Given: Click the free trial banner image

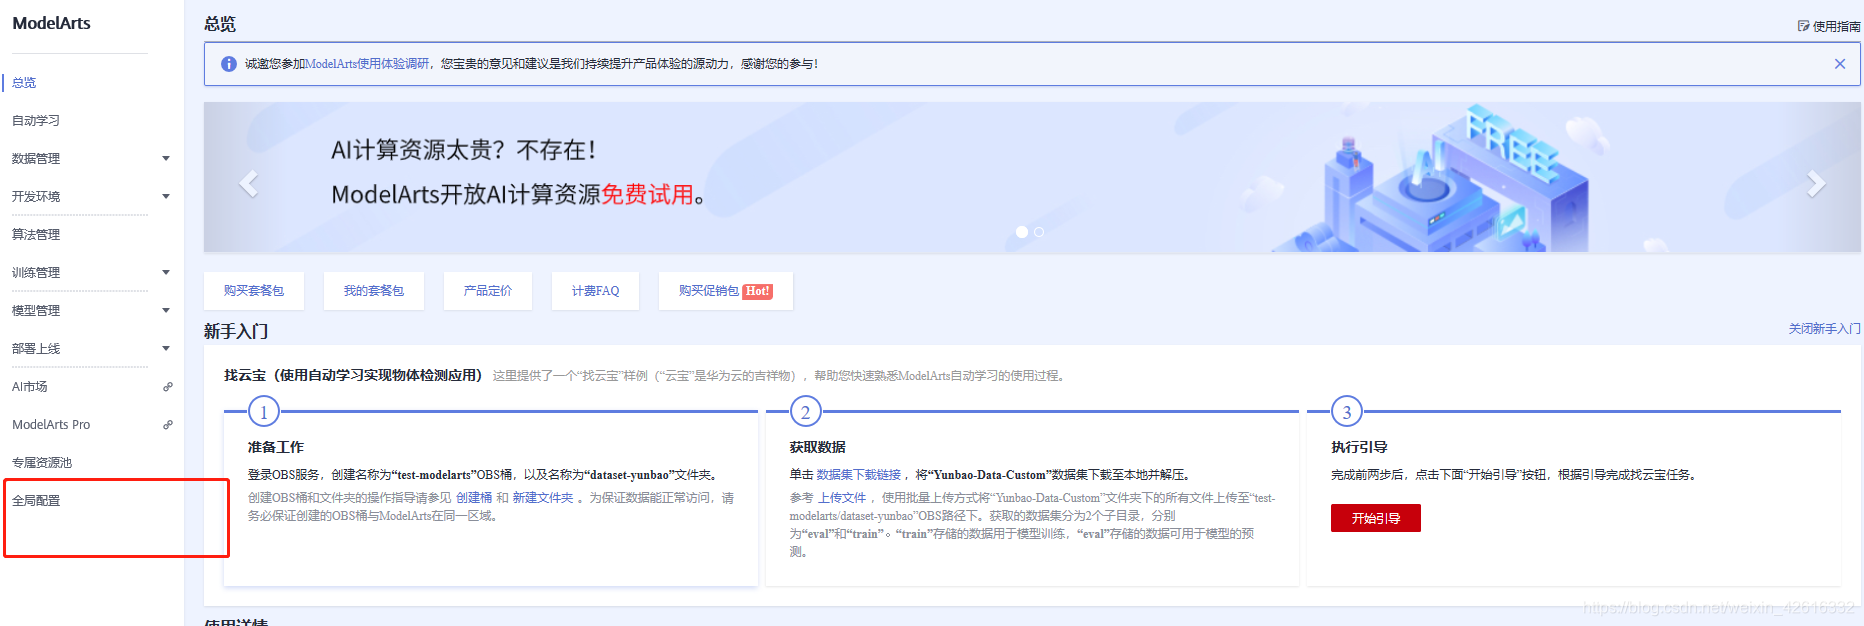Looking at the screenshot, I should pos(1032,177).
